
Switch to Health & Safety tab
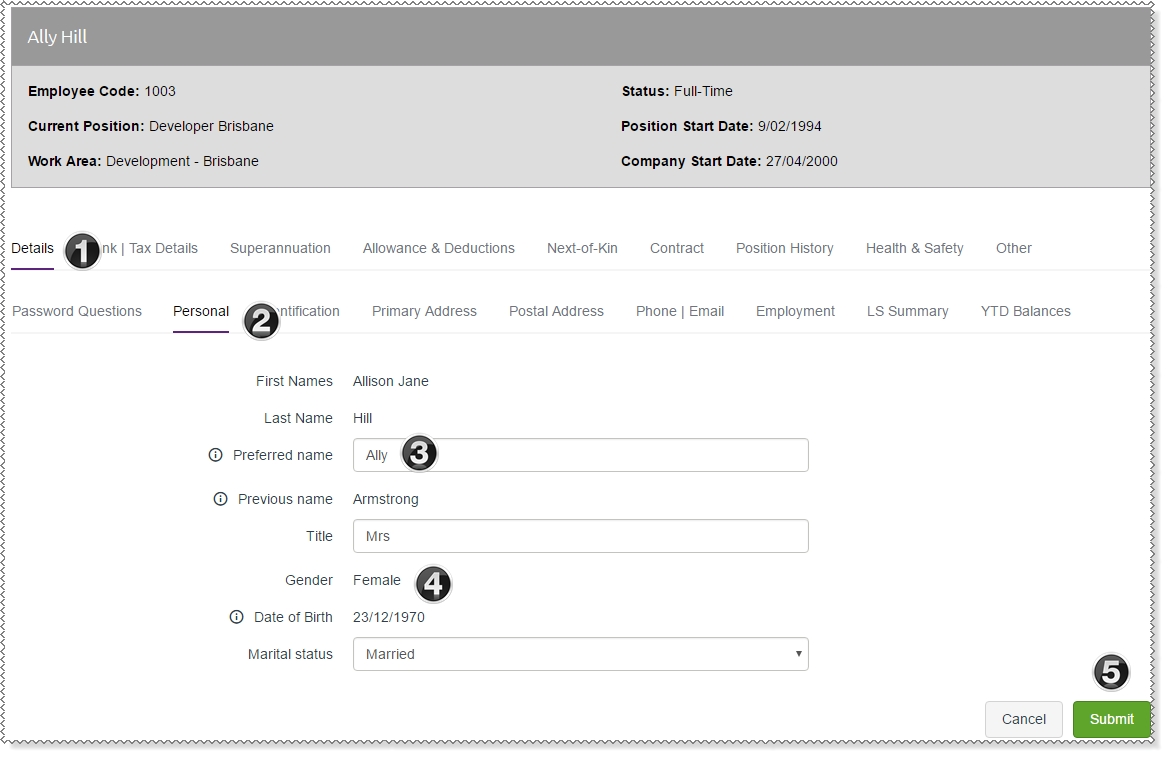coord(914,248)
